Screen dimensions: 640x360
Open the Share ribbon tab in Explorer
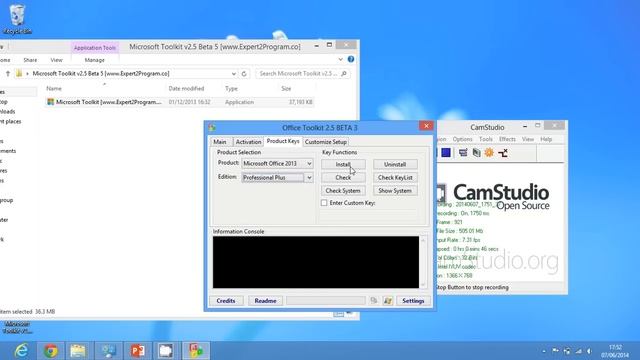coord(30,60)
